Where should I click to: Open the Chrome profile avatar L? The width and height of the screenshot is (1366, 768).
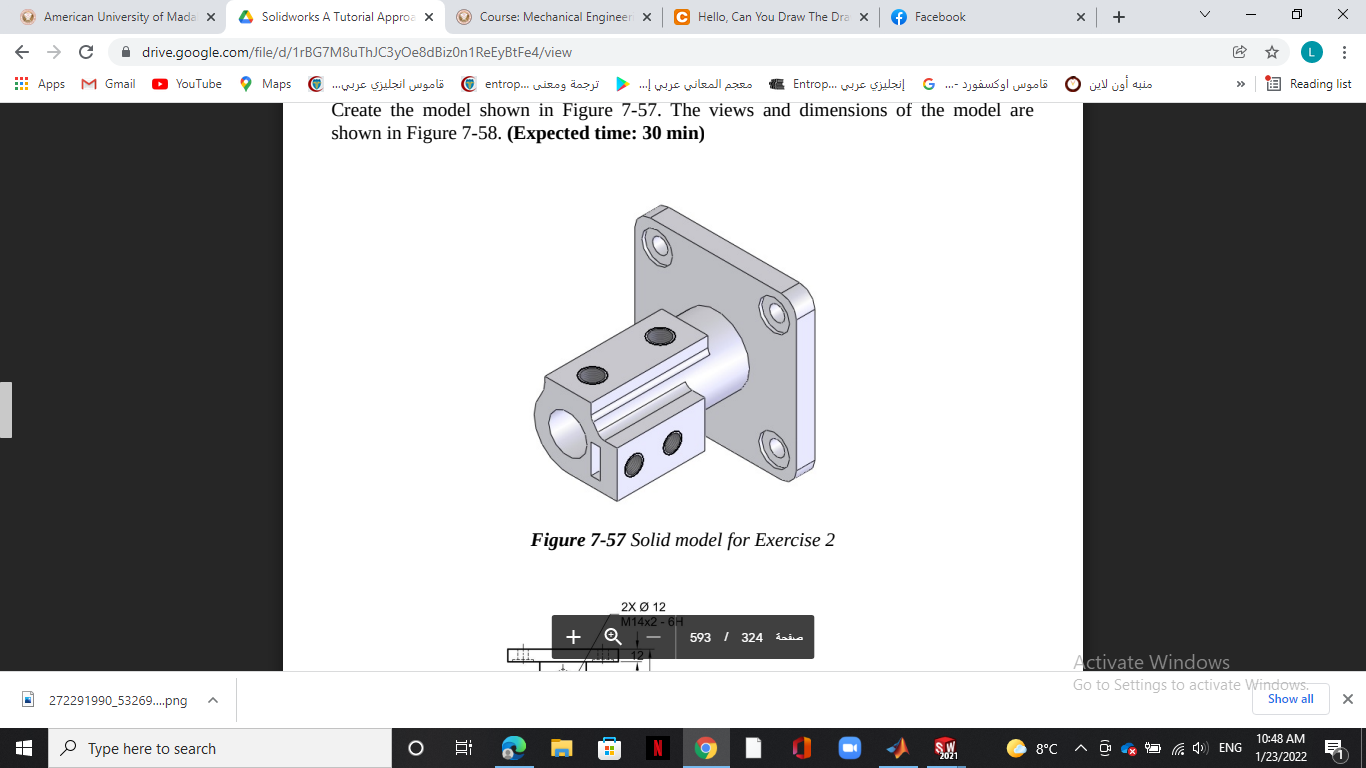[x=1312, y=52]
